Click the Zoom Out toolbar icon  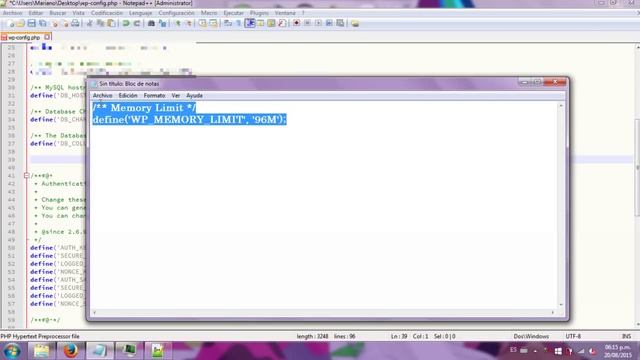[x=189, y=23]
